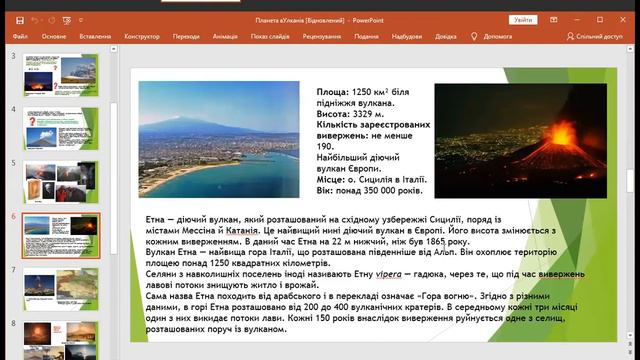Switch to the Основне tab
The width and height of the screenshot is (640, 360).
(x=54, y=36)
